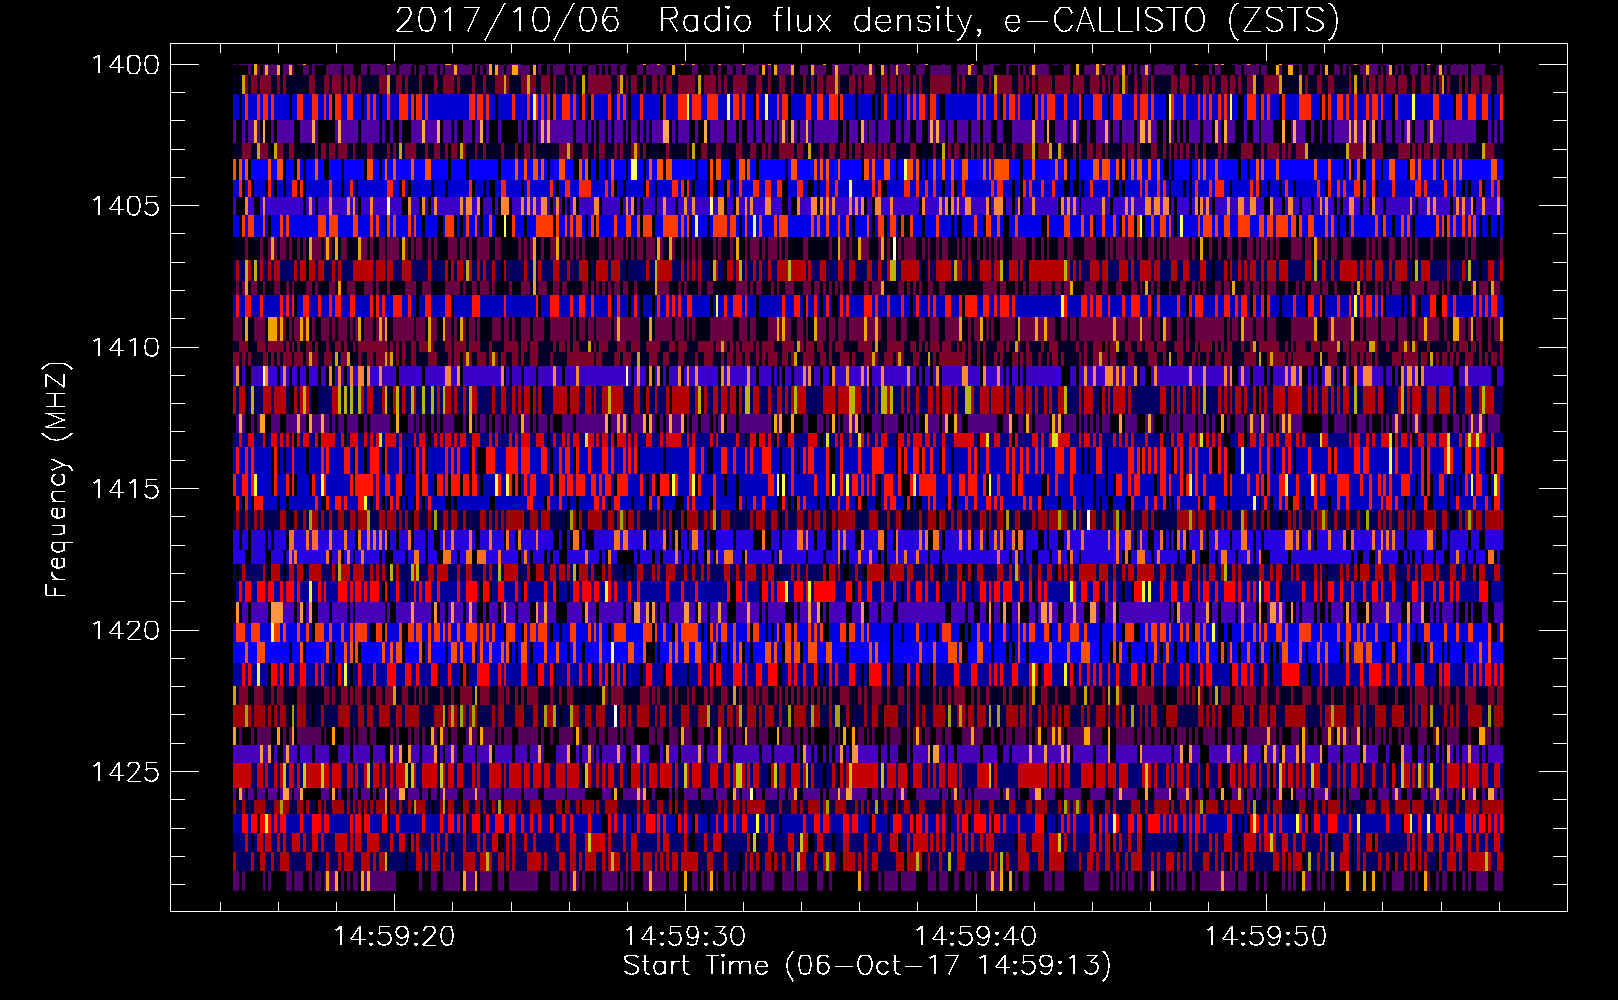Click the 1410 frequency tick label
The image size is (1618, 1000).
pos(125,348)
